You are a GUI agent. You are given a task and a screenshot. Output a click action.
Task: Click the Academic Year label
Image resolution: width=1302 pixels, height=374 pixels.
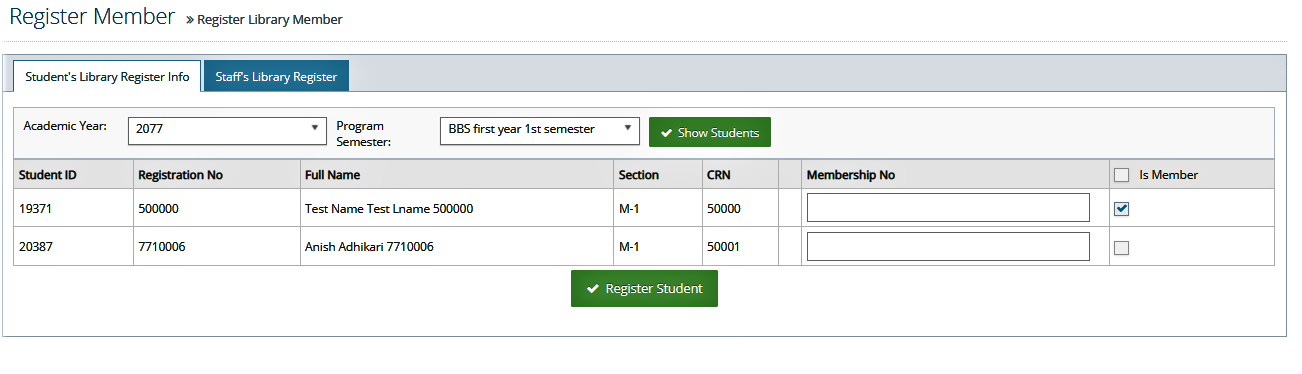[65, 126]
